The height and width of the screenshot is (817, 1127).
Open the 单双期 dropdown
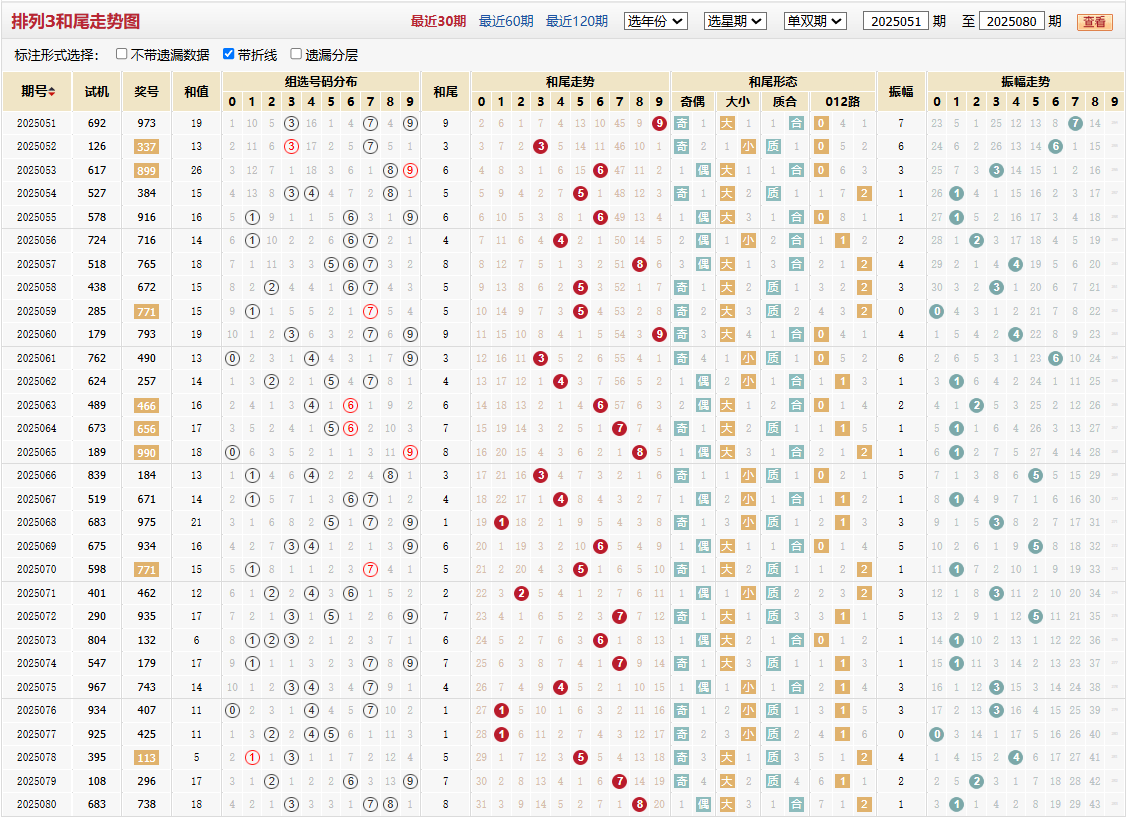click(815, 21)
